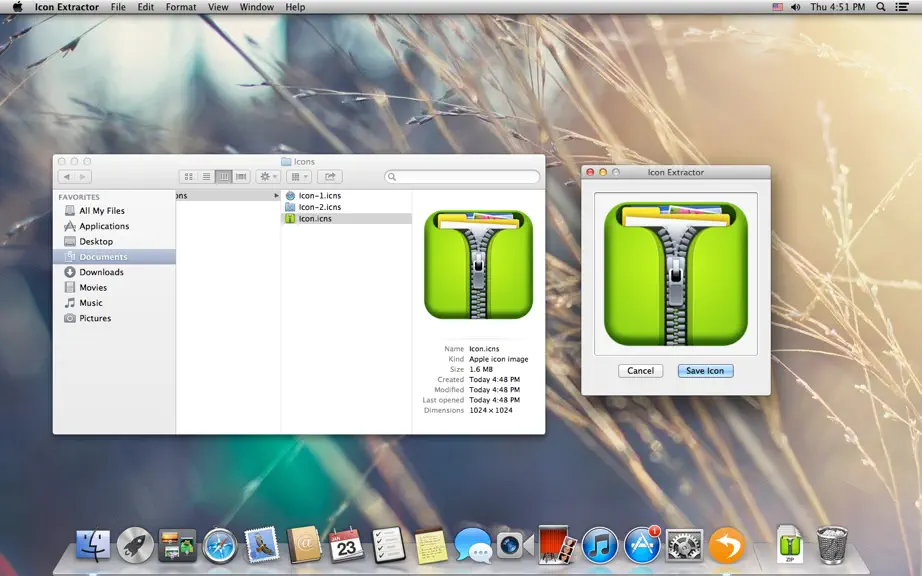Click the Share toolbar button in Finder

(x=330, y=176)
